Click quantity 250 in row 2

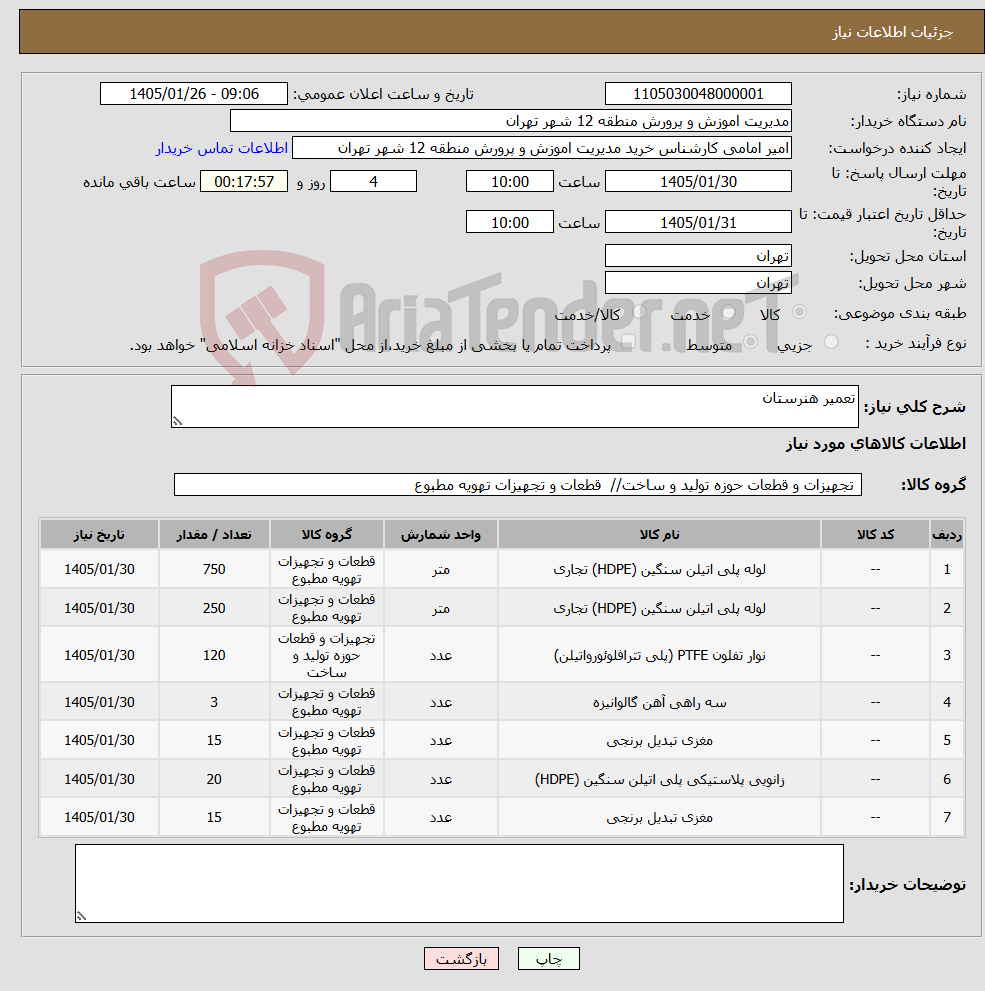(214, 608)
